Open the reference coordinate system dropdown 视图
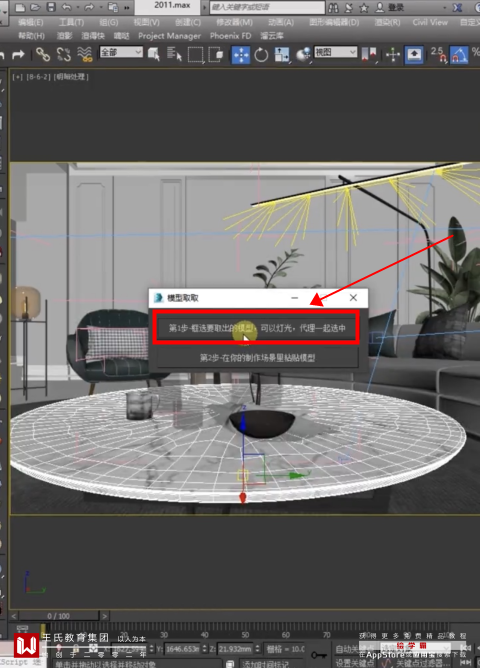Image resolution: width=480 pixels, height=668 pixels. click(x=336, y=52)
